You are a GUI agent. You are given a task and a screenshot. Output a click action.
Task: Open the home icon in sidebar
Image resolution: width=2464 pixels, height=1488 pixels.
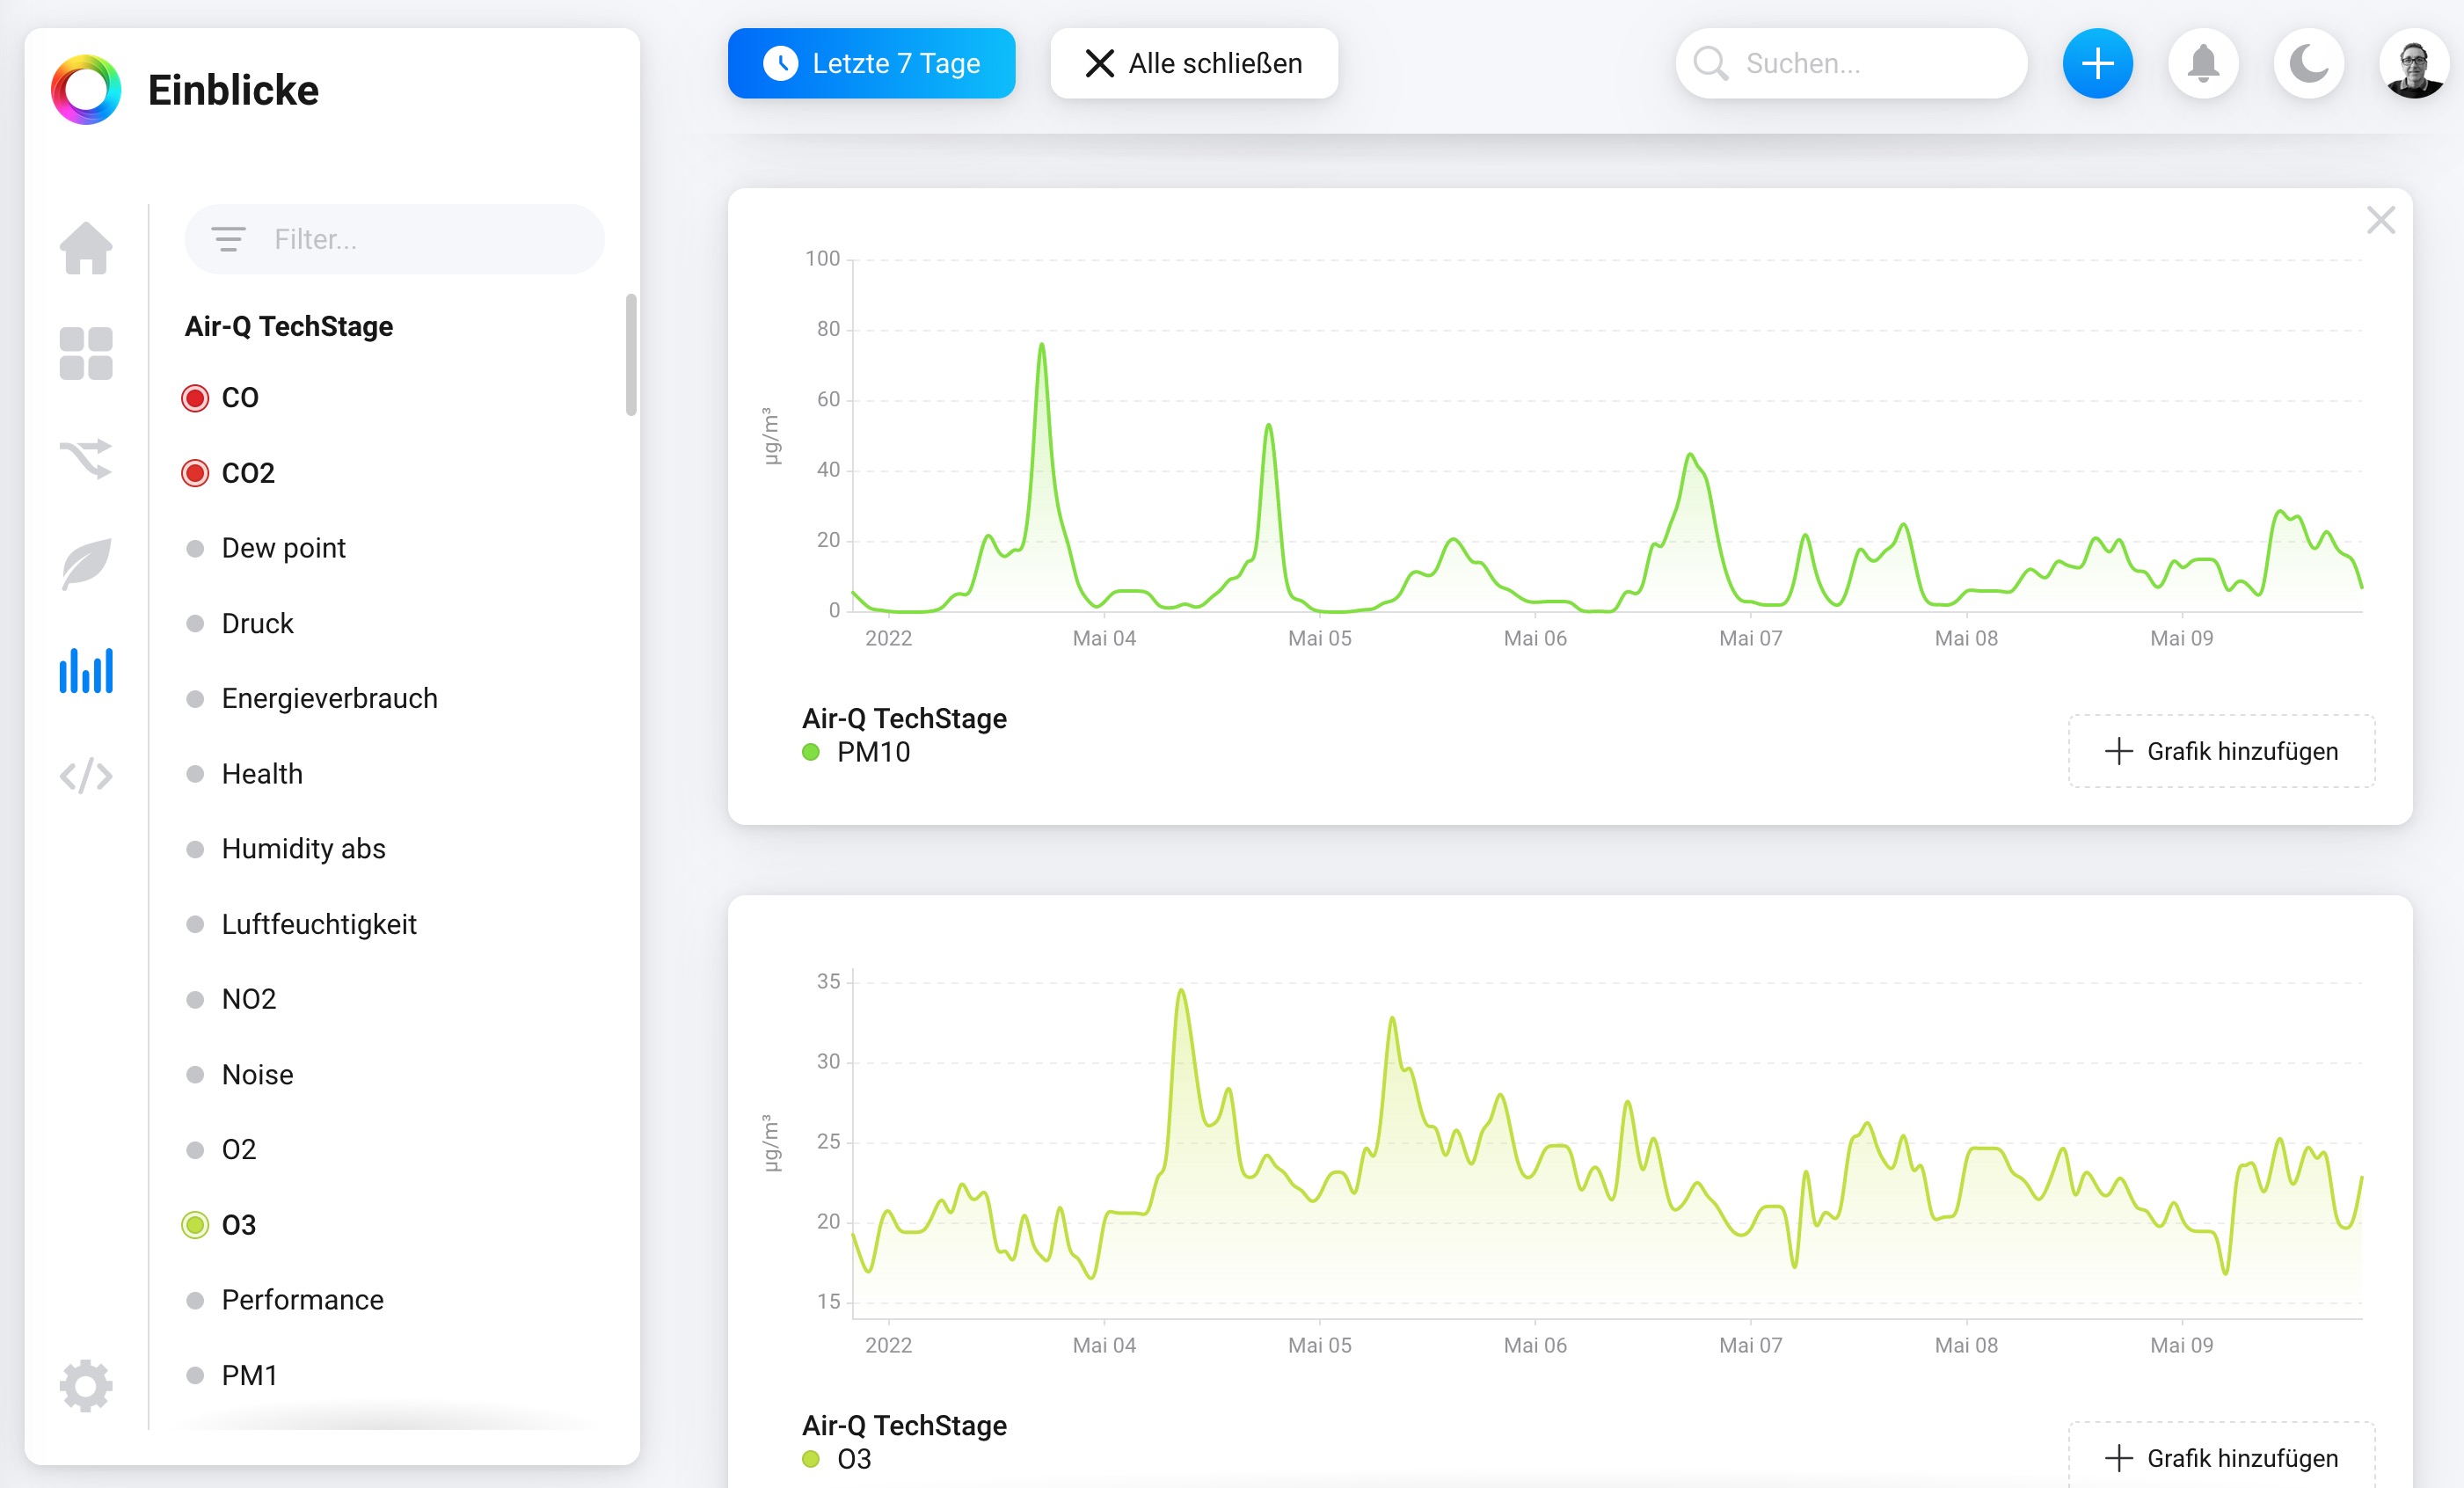[x=86, y=248]
